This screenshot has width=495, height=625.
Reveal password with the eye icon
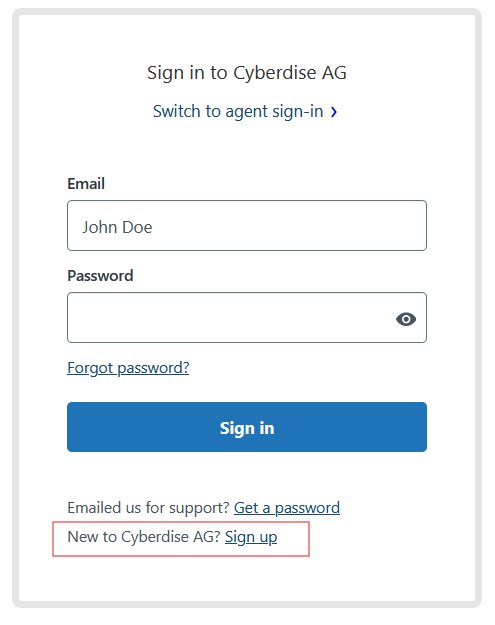click(406, 319)
